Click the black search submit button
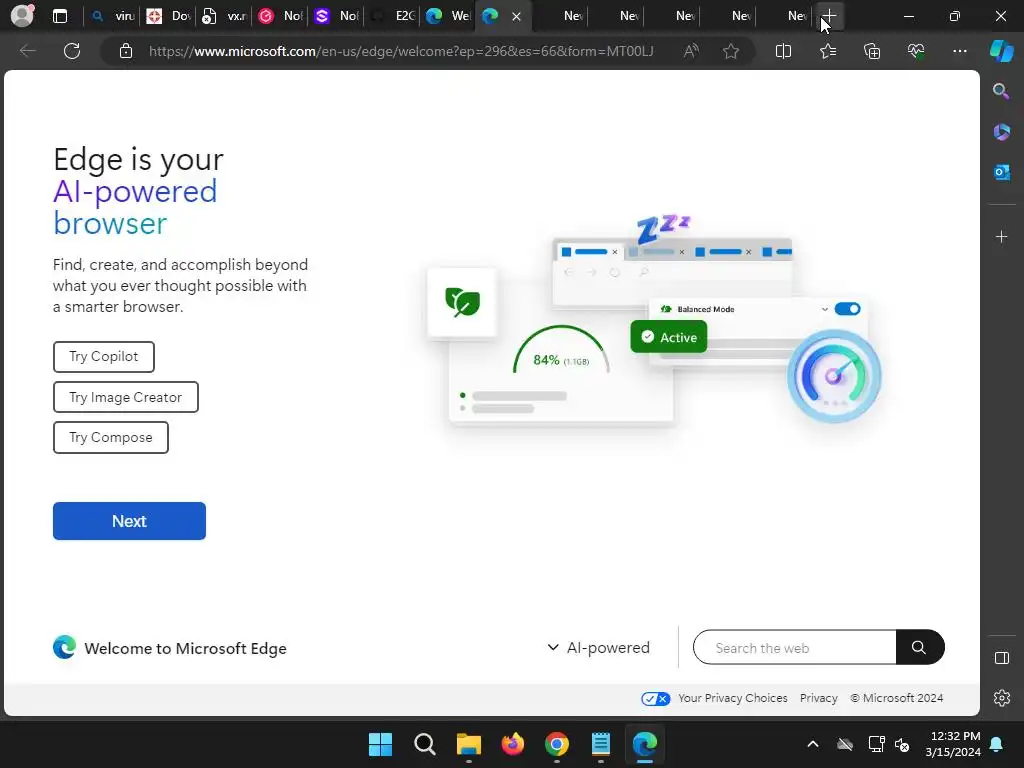Image resolution: width=1024 pixels, height=768 pixels. pos(920,647)
